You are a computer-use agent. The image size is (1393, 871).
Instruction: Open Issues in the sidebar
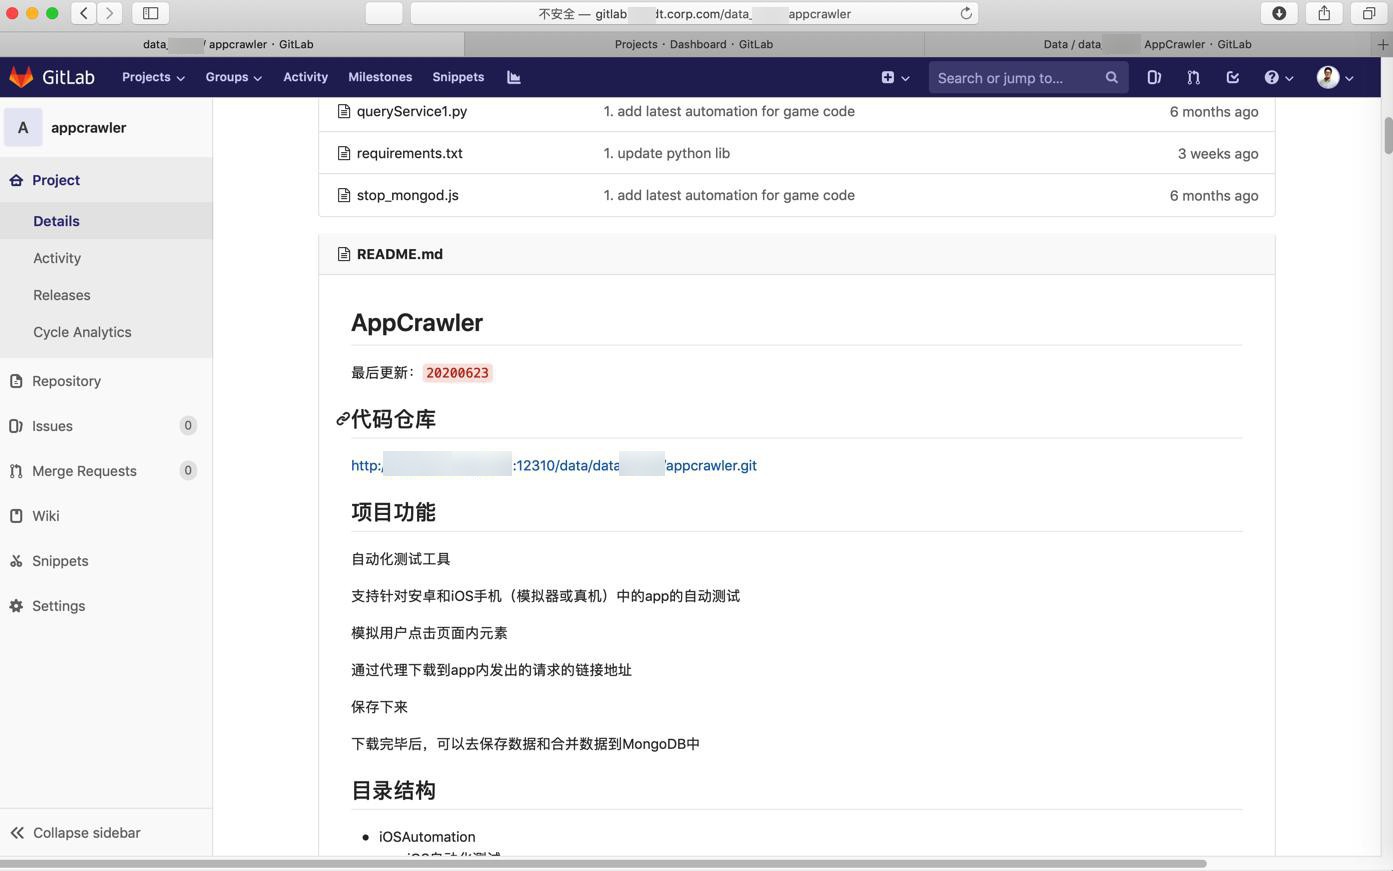(52, 426)
